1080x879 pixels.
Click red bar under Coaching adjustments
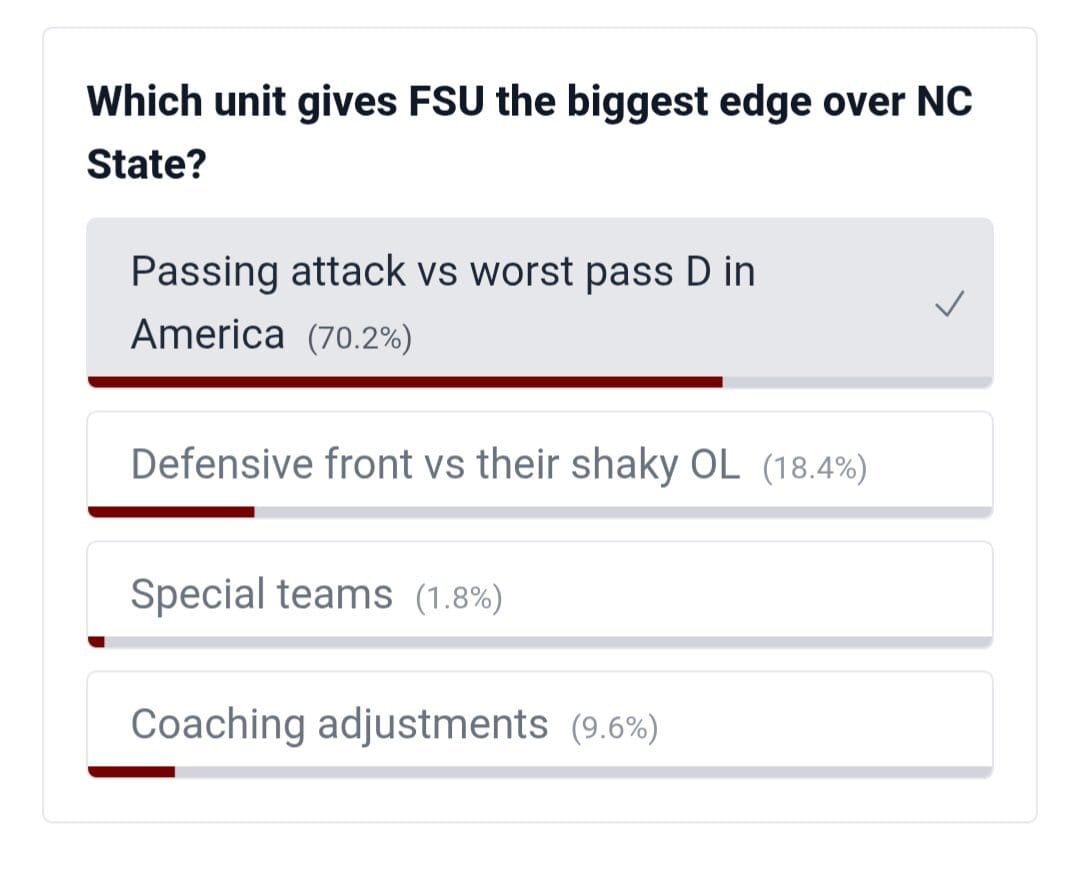point(131,771)
